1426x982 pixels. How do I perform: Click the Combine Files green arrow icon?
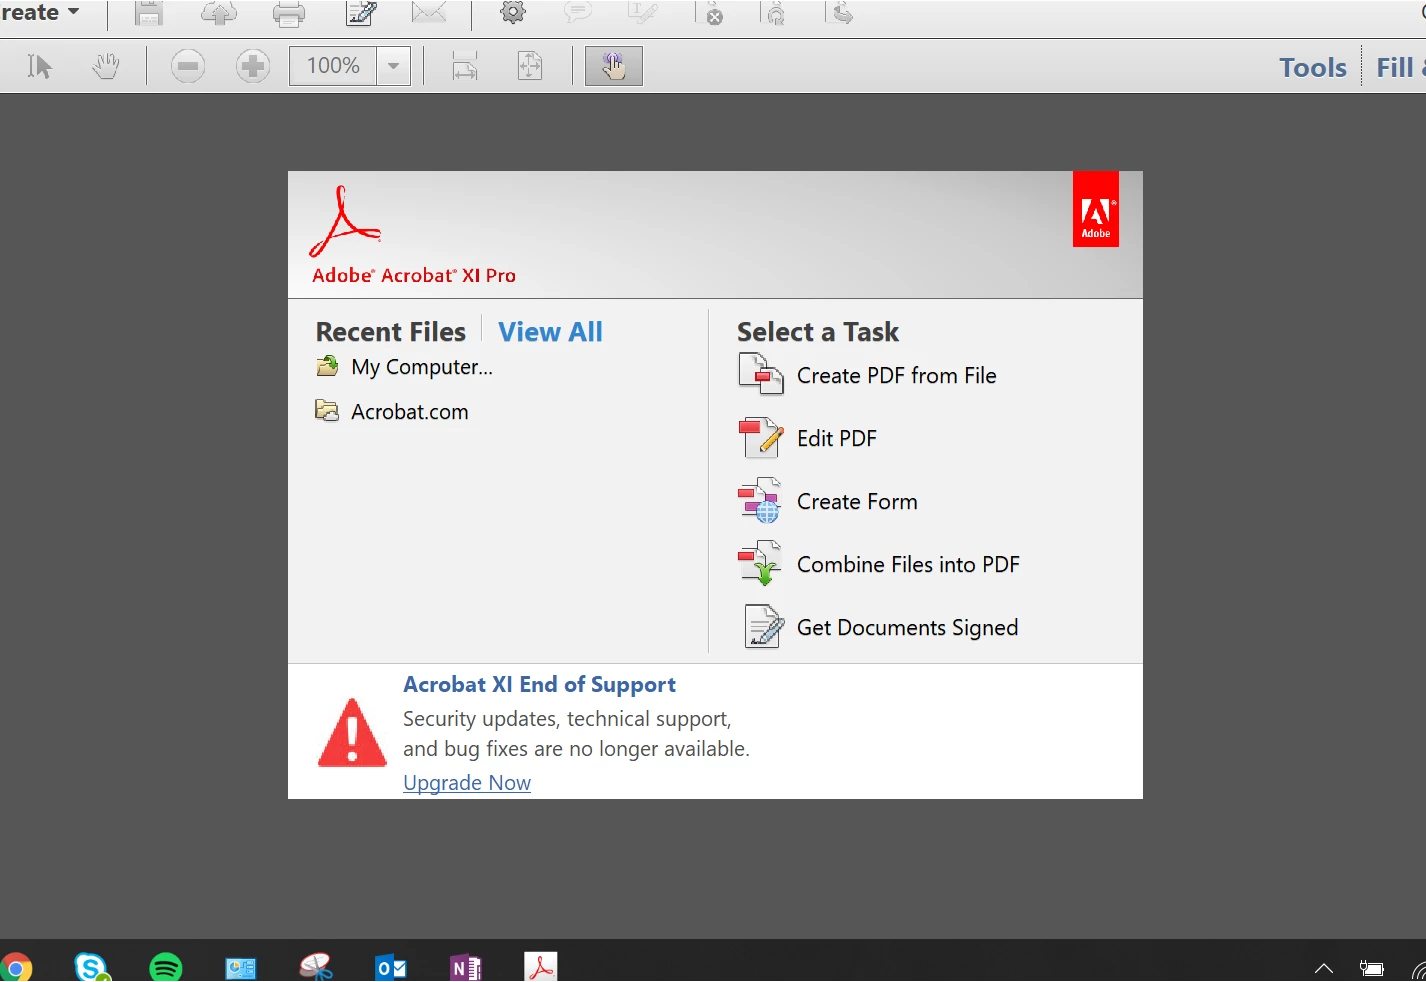(x=760, y=564)
